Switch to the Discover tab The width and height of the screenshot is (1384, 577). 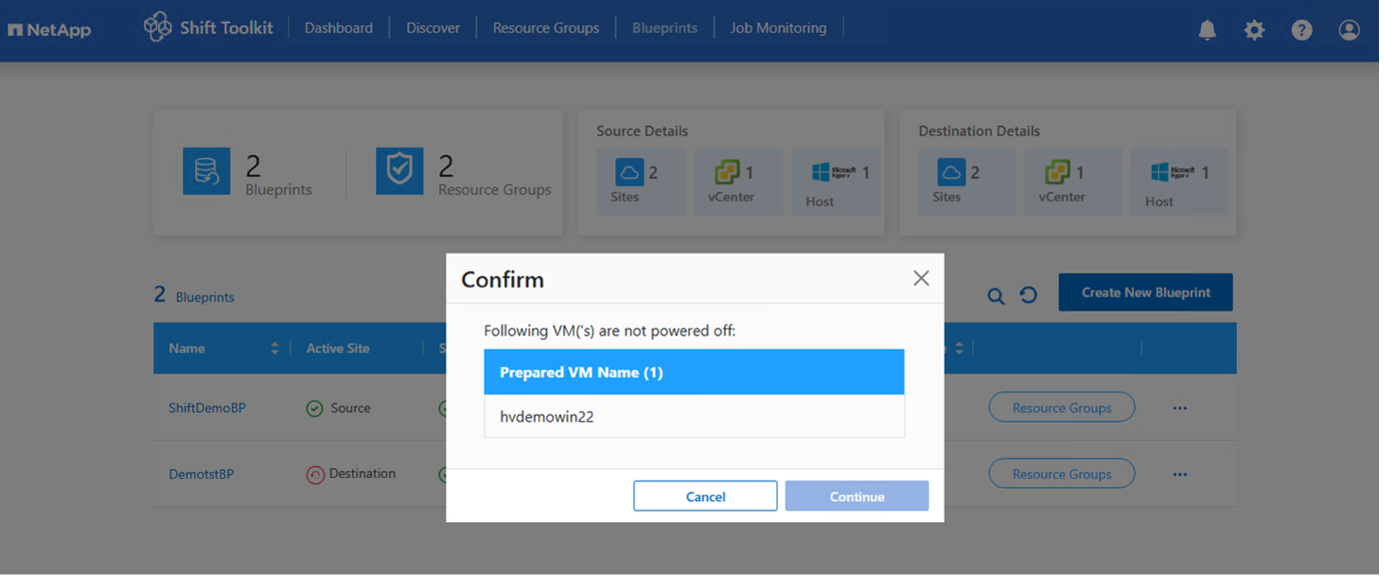(x=432, y=28)
